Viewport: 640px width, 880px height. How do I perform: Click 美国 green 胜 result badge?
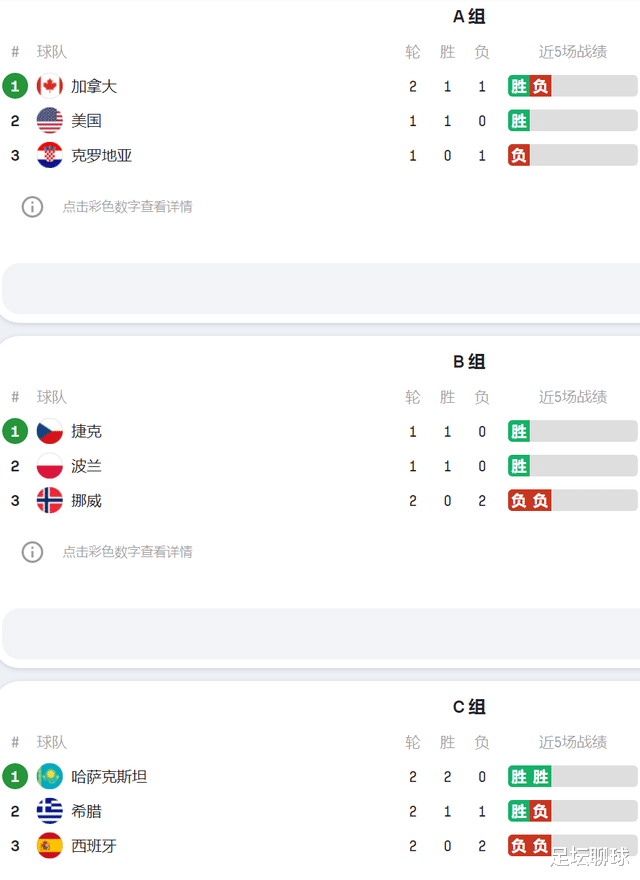coord(519,121)
